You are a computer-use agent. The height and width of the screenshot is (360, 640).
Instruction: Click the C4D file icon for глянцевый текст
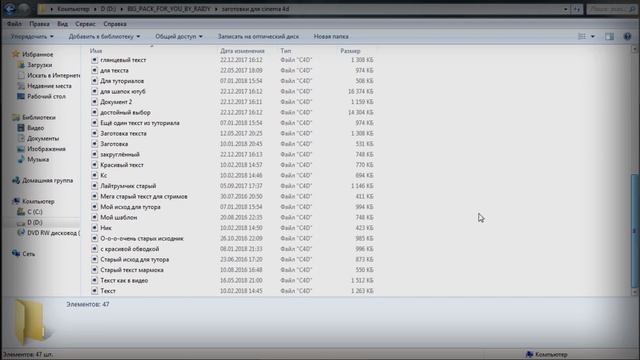click(x=94, y=60)
